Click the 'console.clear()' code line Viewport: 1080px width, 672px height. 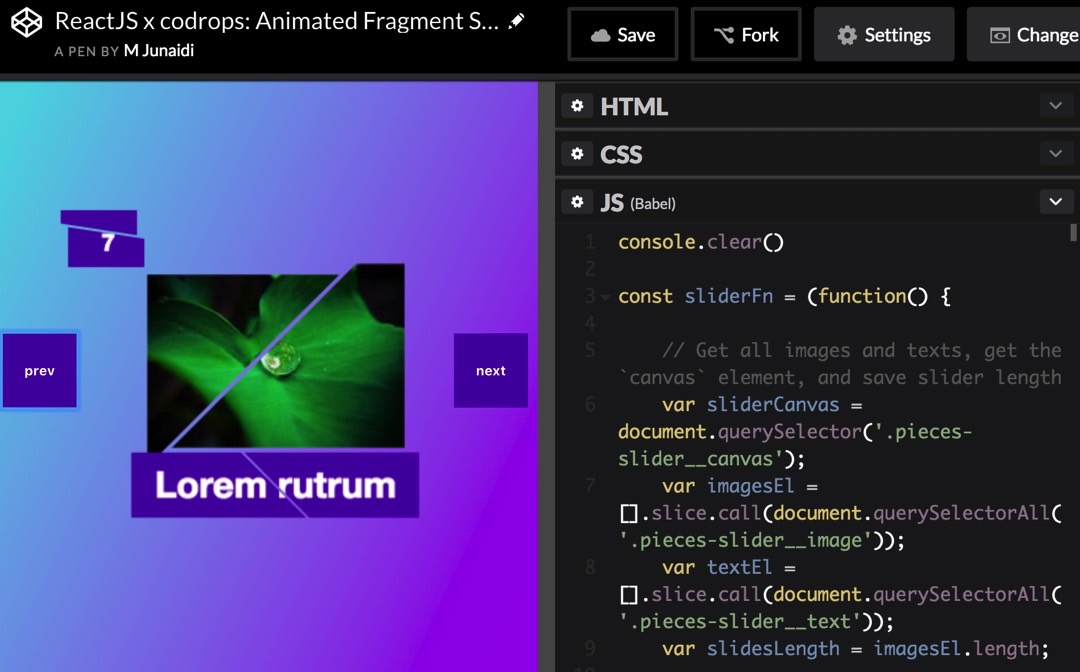[700, 242]
